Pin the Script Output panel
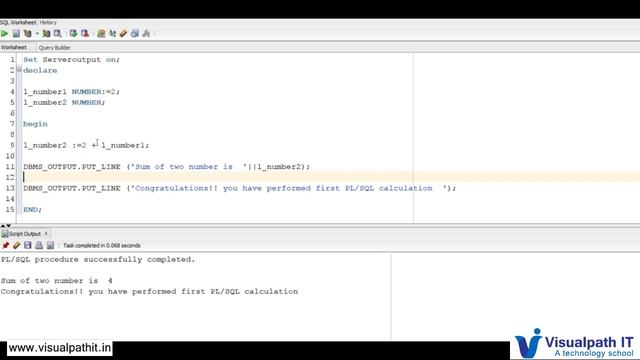Screen dimensions: 640x360 pos(5,245)
